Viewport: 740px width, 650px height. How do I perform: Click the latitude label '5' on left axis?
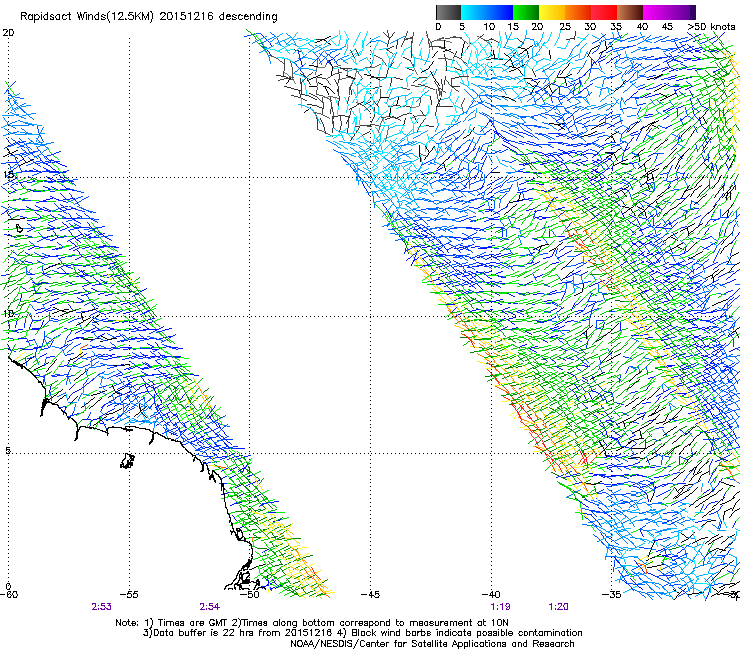pos(8,450)
